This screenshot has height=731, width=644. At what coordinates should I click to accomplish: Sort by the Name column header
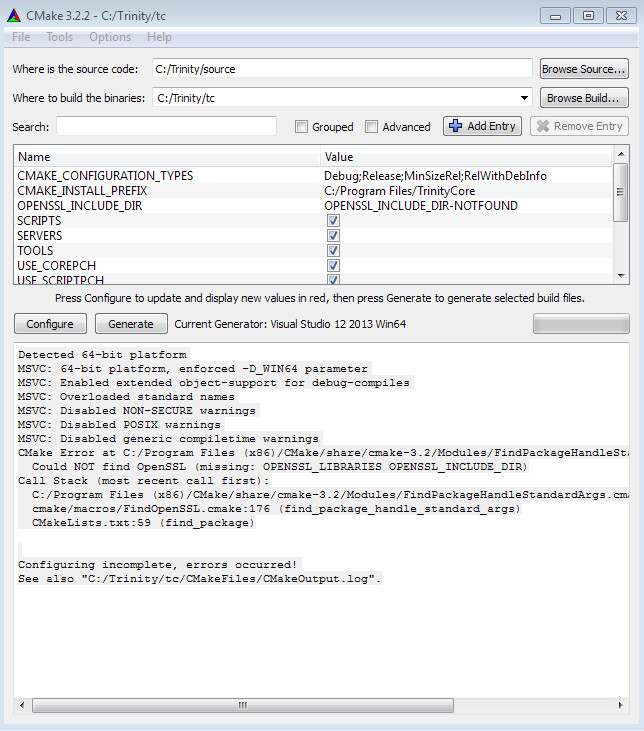tap(167, 157)
